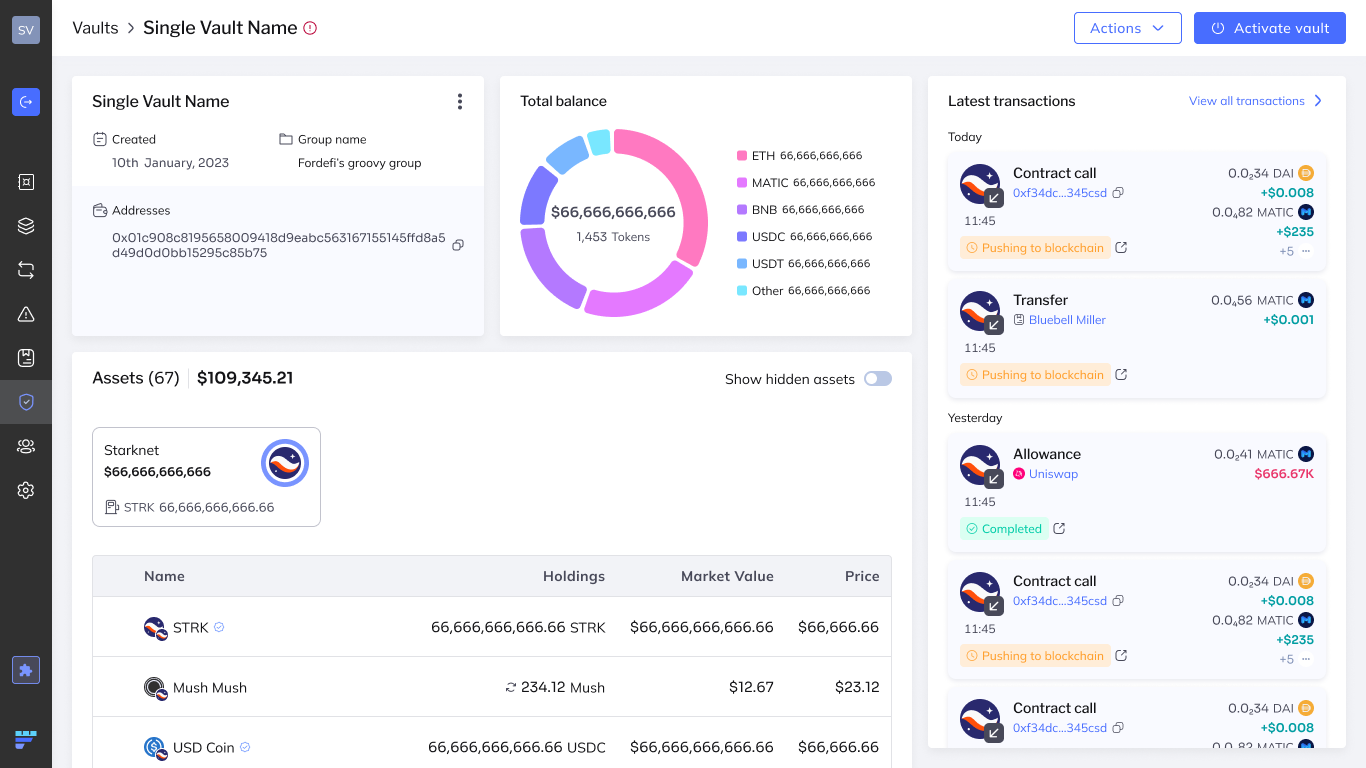Go to Vaults breadcrumb
Viewport: 1366px width, 768px height.
click(x=95, y=28)
